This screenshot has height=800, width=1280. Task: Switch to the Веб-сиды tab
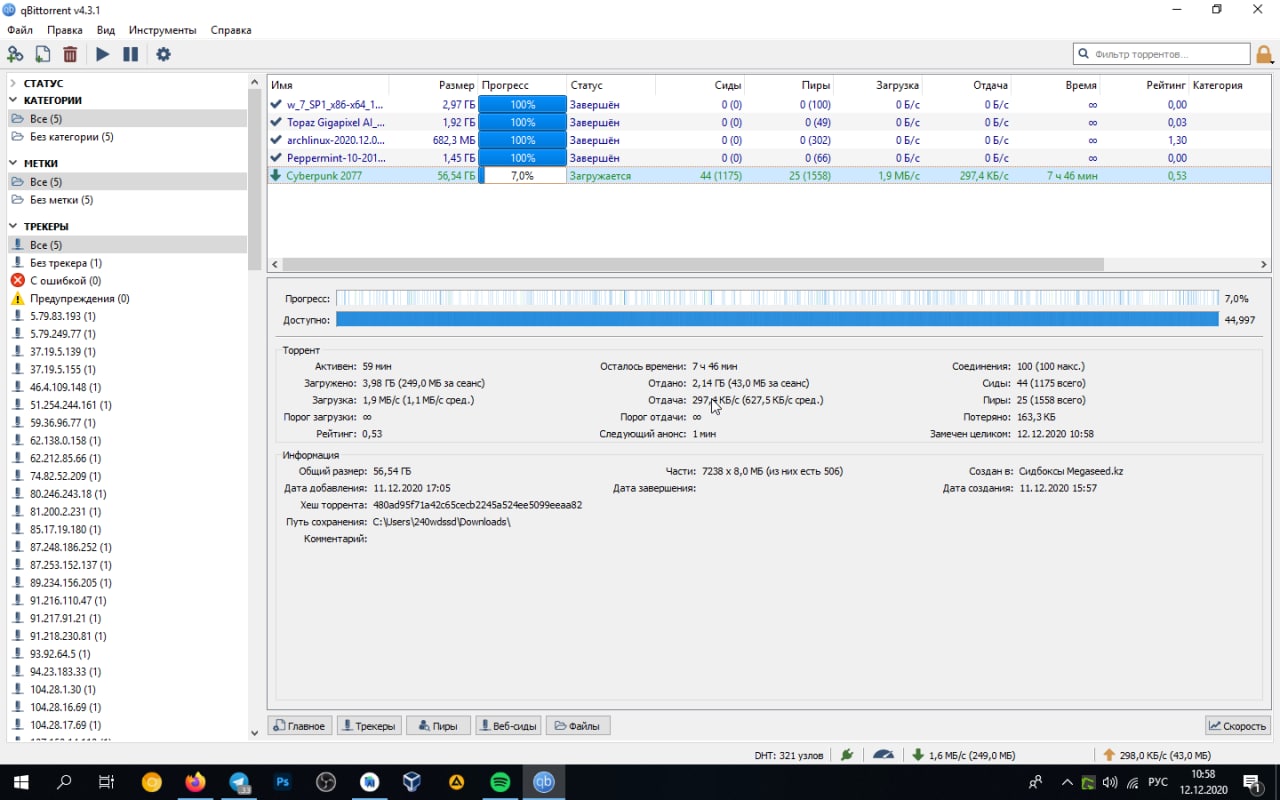pos(509,726)
